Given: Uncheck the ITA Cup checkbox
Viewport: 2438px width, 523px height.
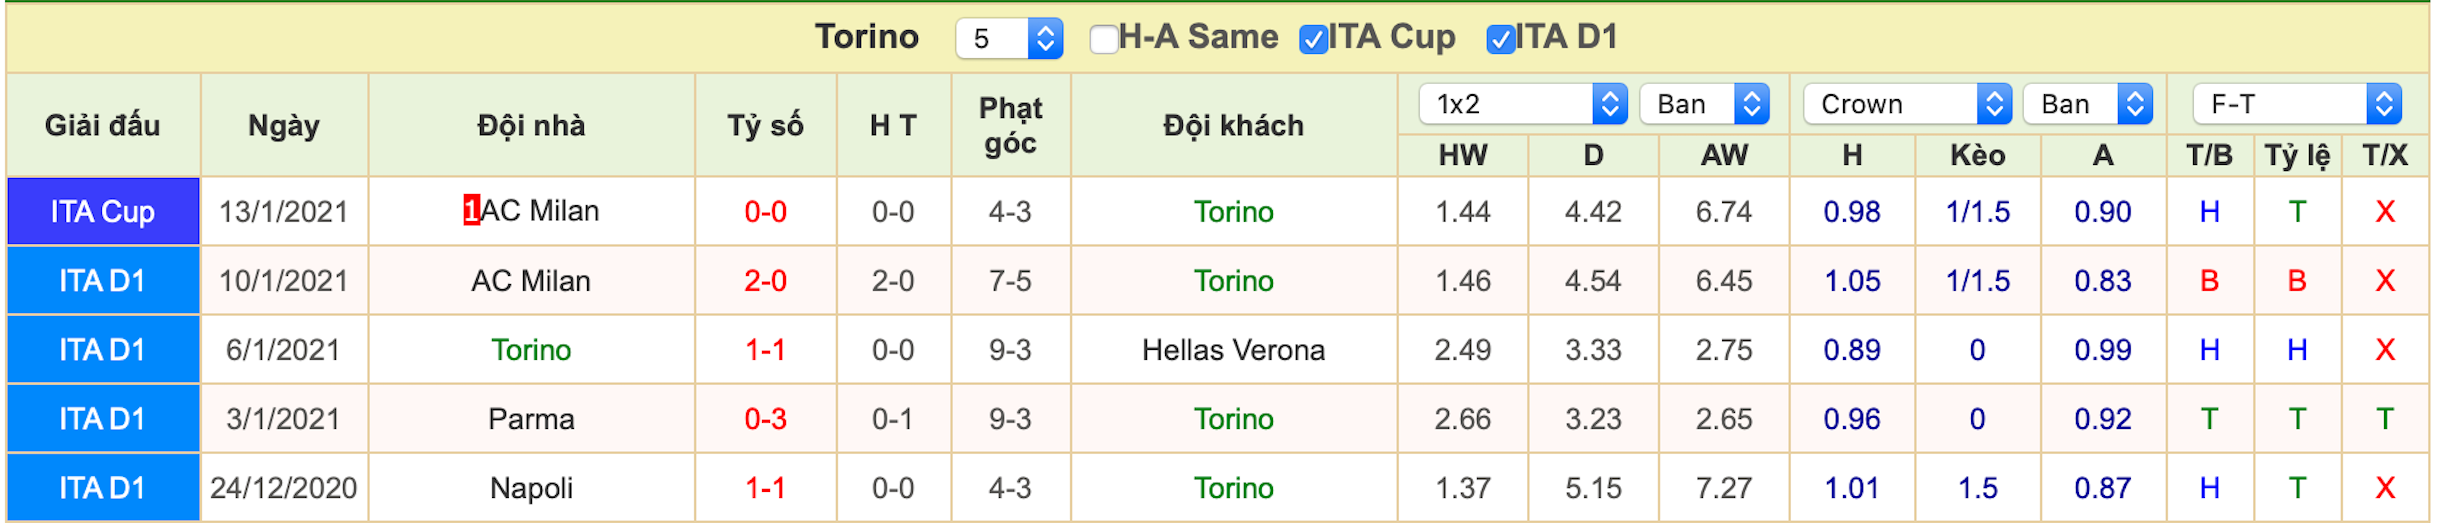Looking at the screenshot, I should [x=1313, y=39].
